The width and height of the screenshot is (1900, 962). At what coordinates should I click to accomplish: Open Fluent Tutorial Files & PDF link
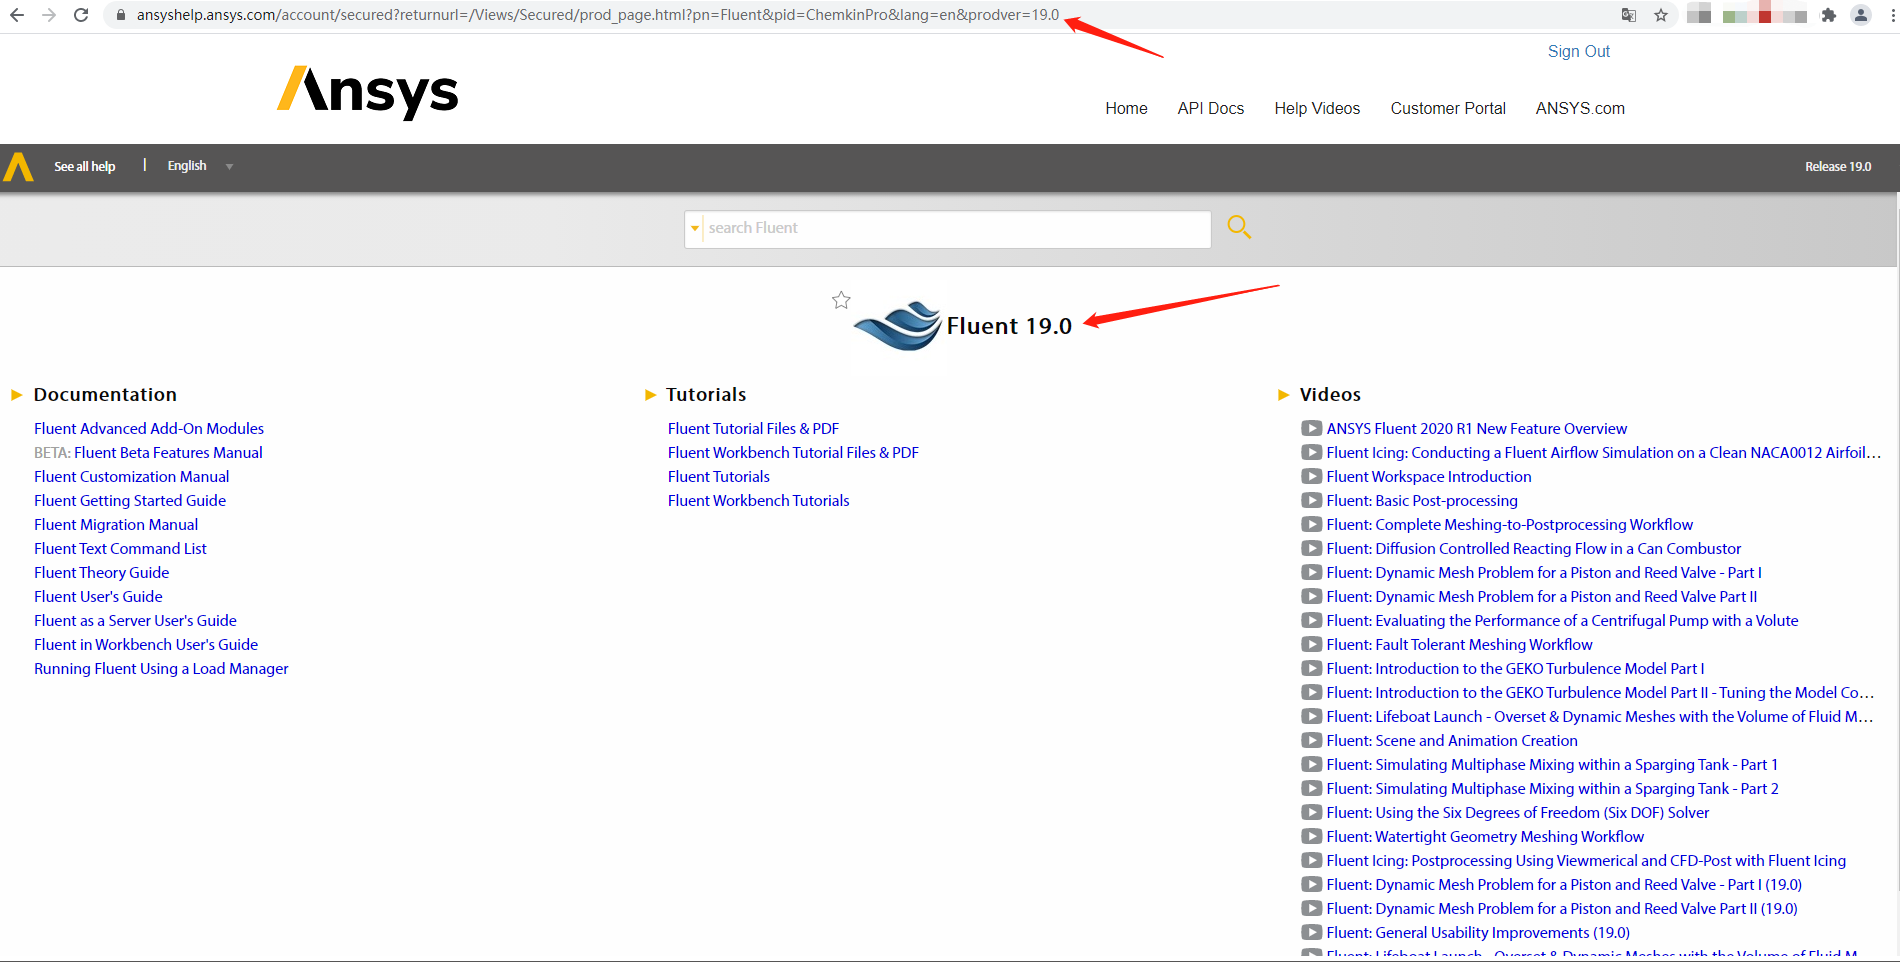point(753,429)
